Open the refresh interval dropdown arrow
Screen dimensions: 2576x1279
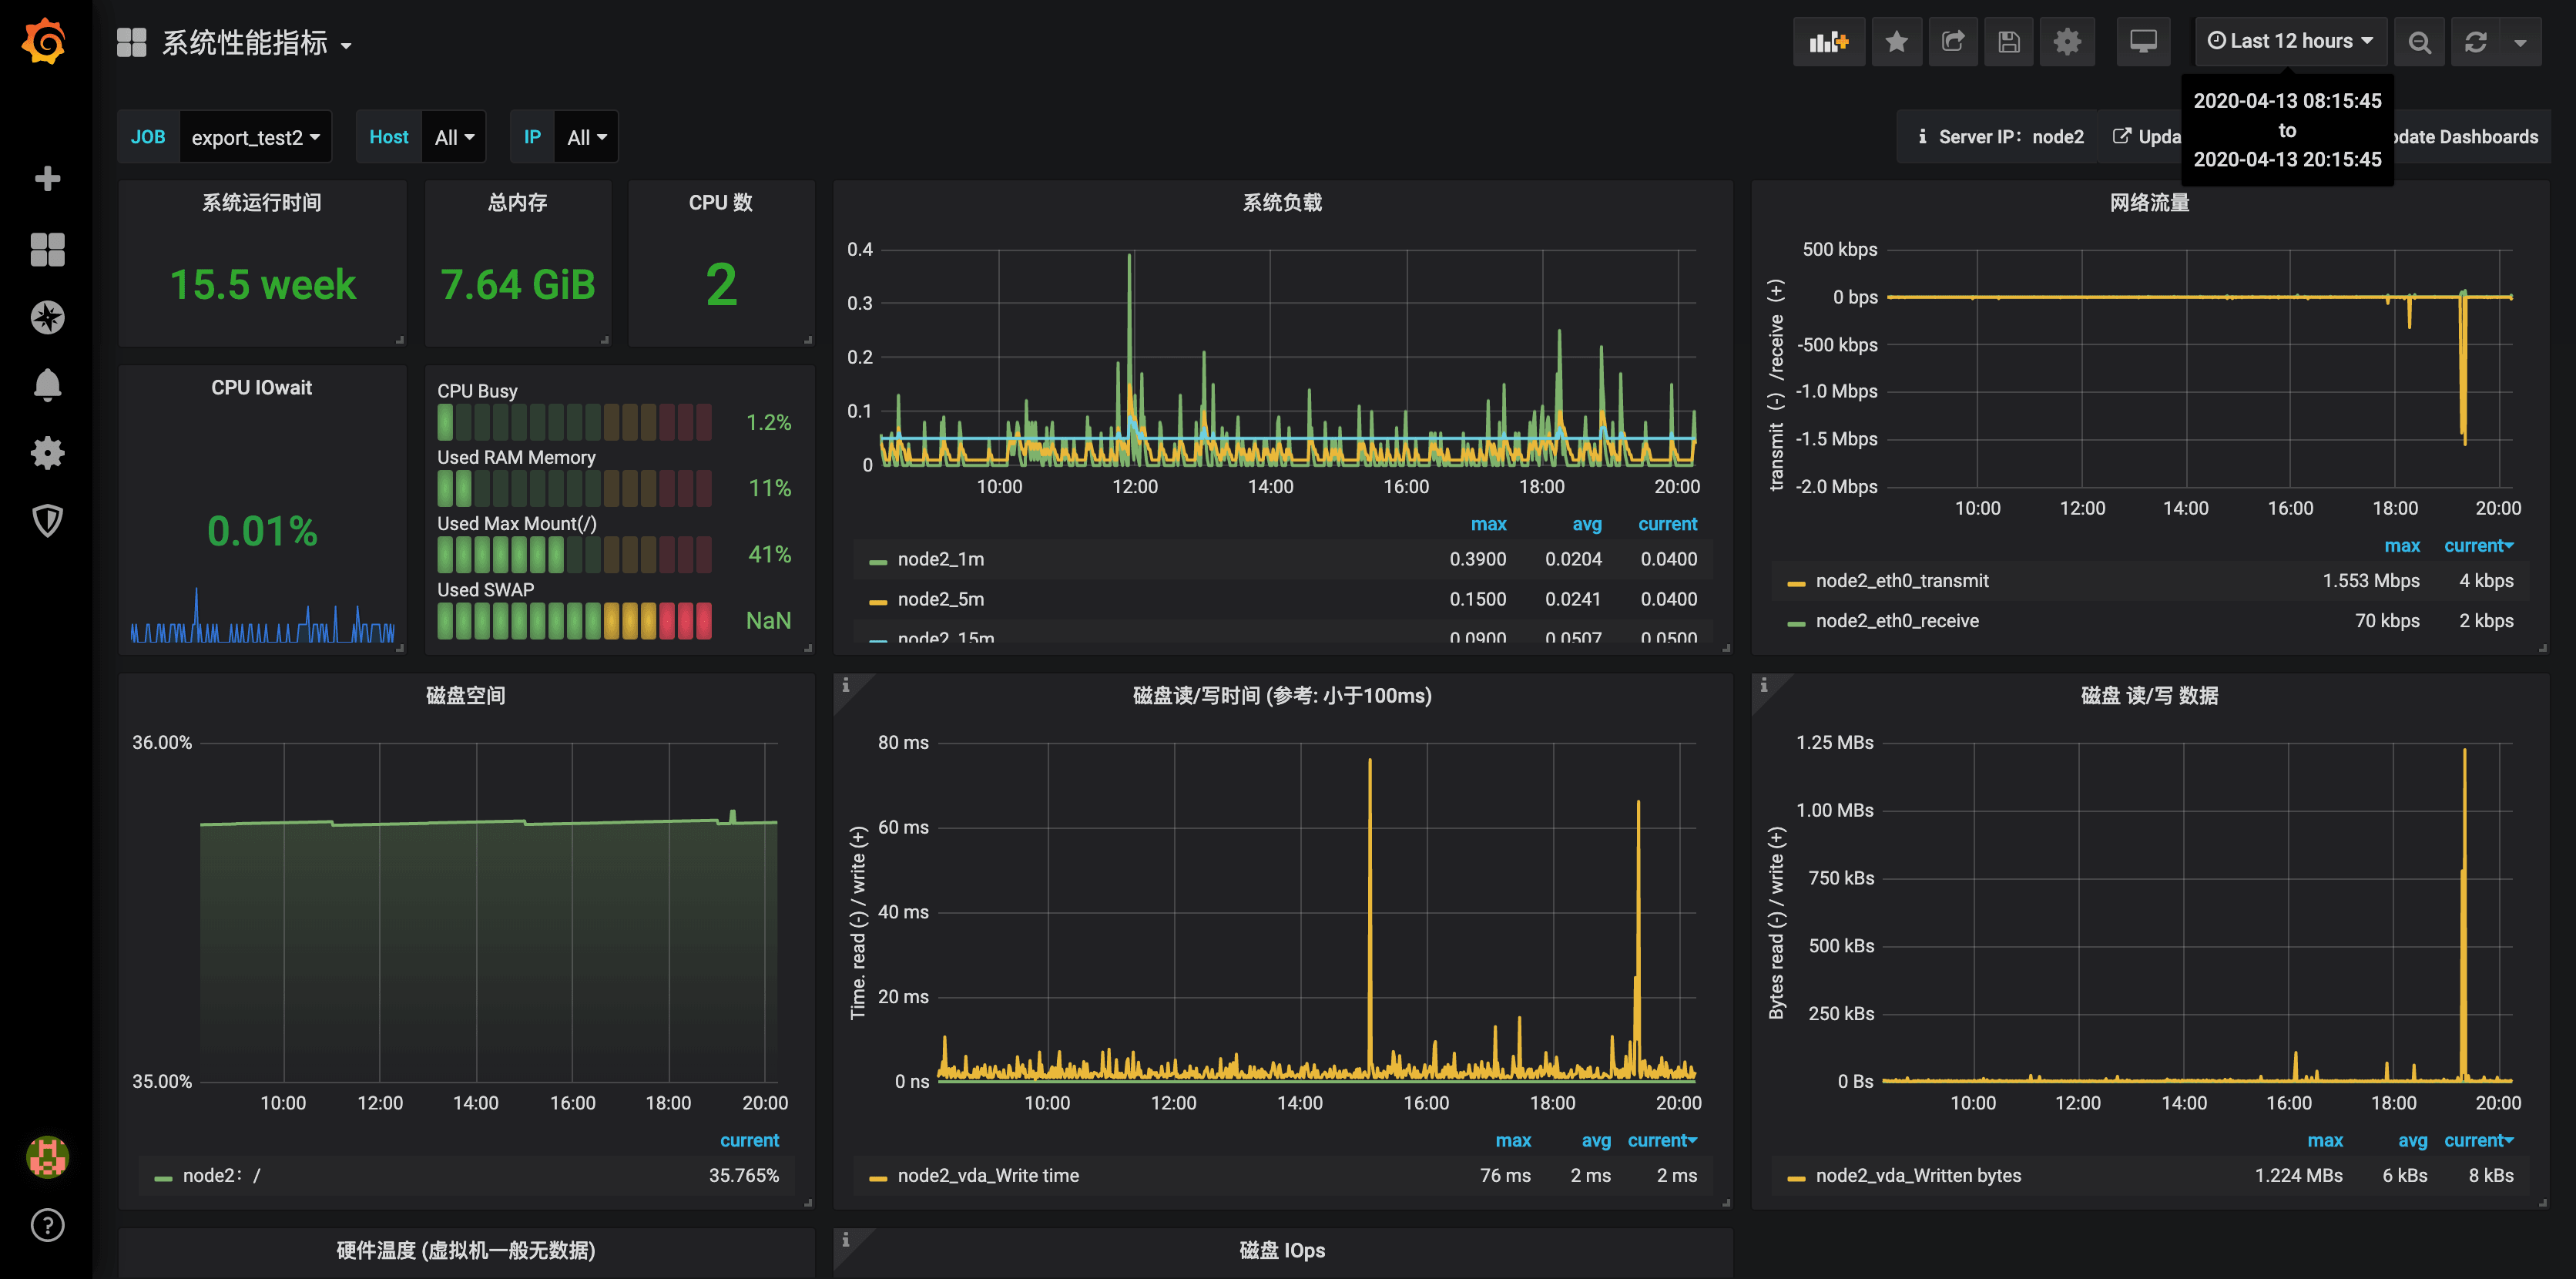pyautogui.click(x=2520, y=42)
